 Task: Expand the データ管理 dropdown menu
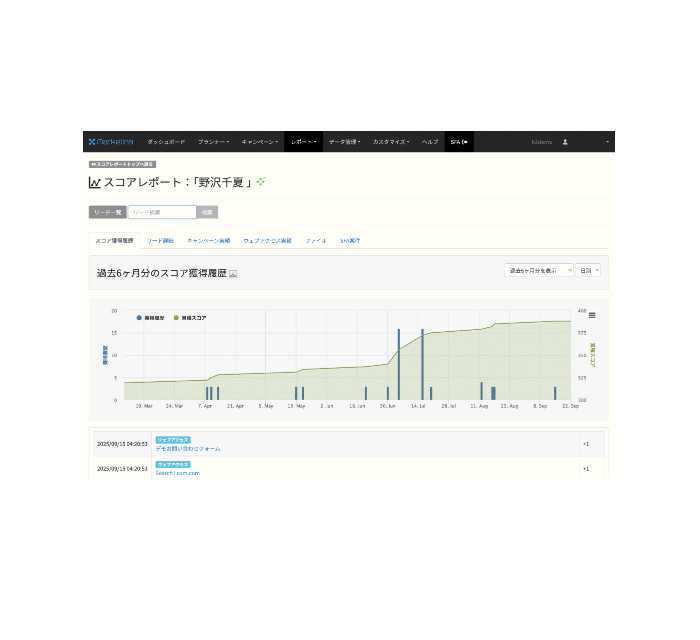345,142
